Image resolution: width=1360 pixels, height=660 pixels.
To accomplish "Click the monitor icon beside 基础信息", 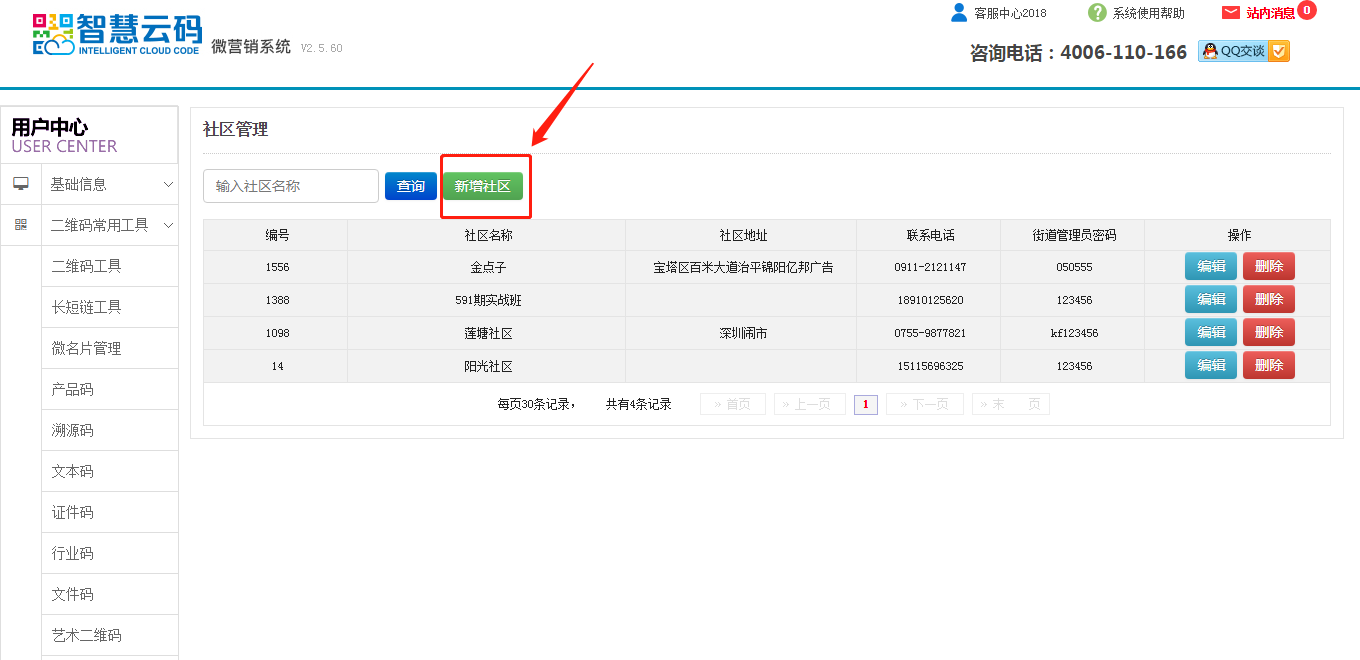I will 21,184.
